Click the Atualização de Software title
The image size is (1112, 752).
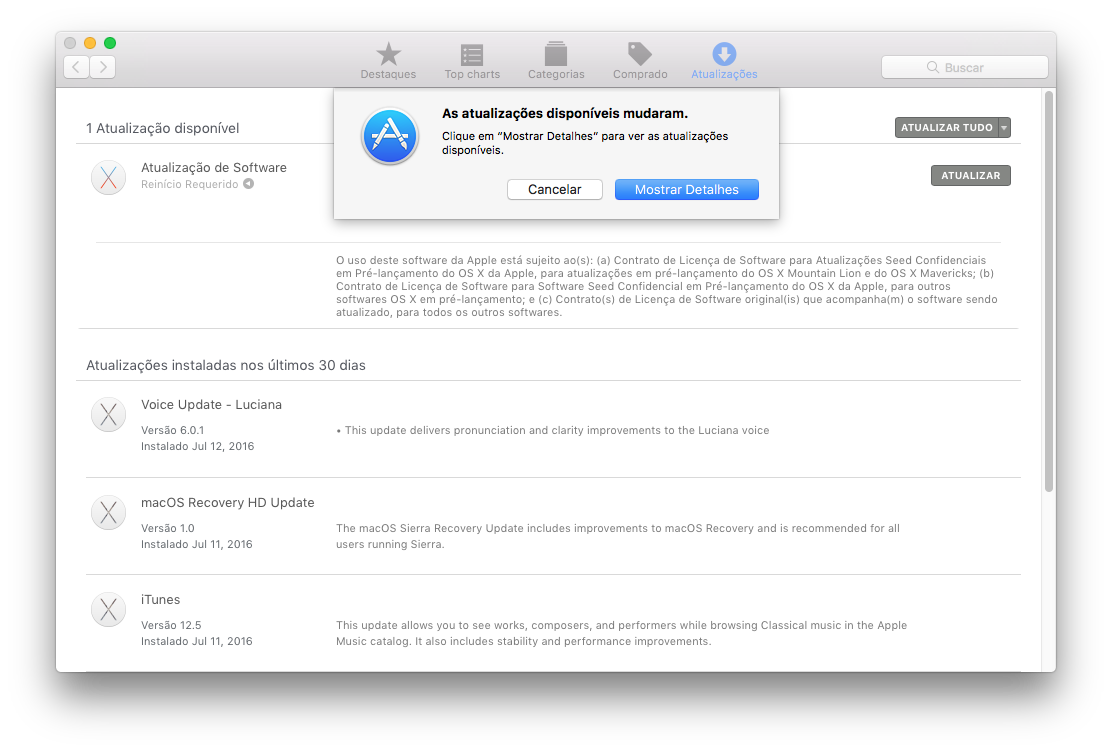[x=213, y=167]
